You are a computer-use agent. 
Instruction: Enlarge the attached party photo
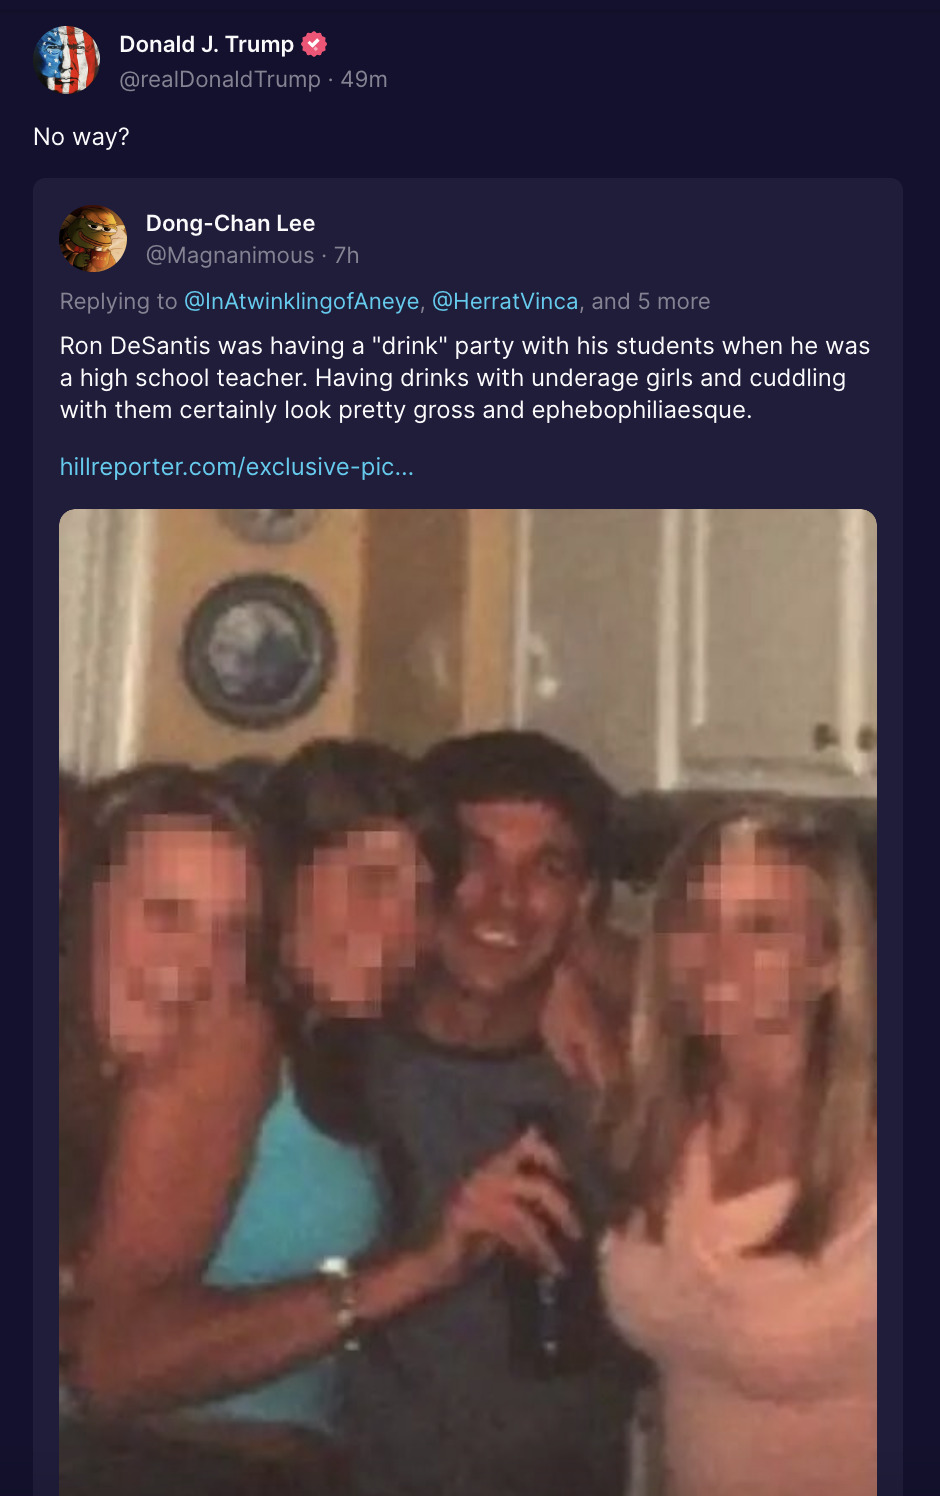468,1002
